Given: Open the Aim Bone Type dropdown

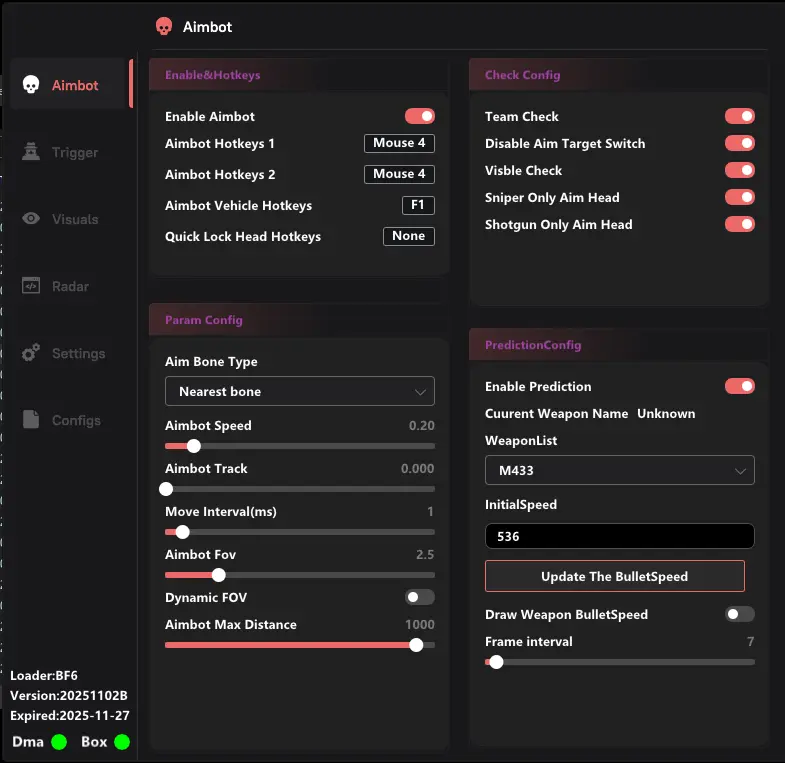Looking at the screenshot, I should click(x=299, y=391).
